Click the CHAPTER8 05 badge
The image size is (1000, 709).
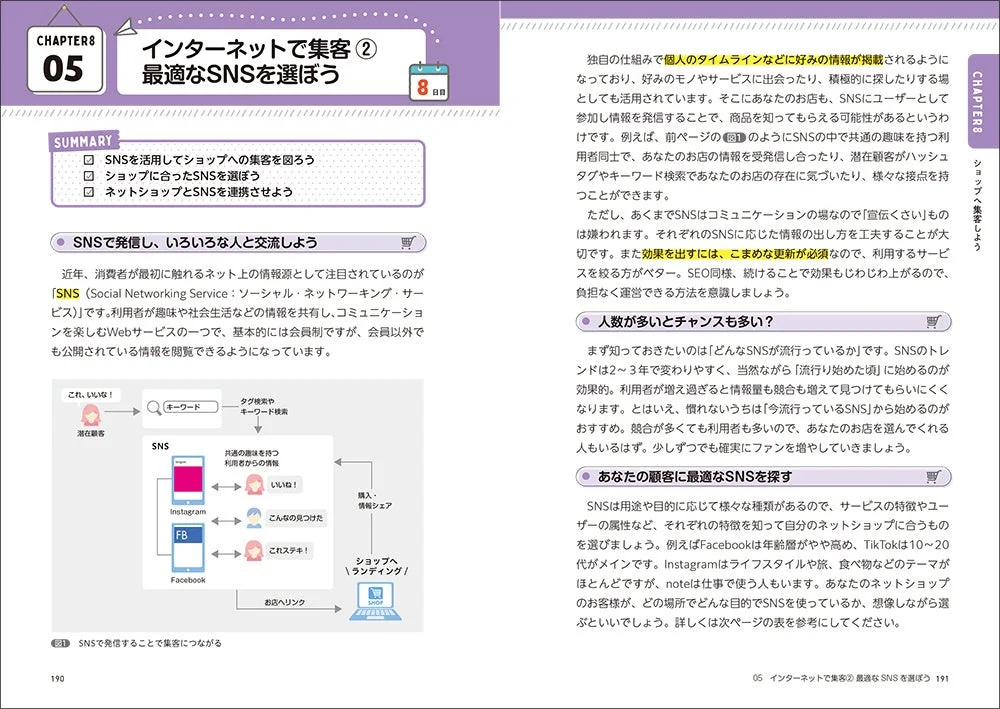[x=65, y=60]
